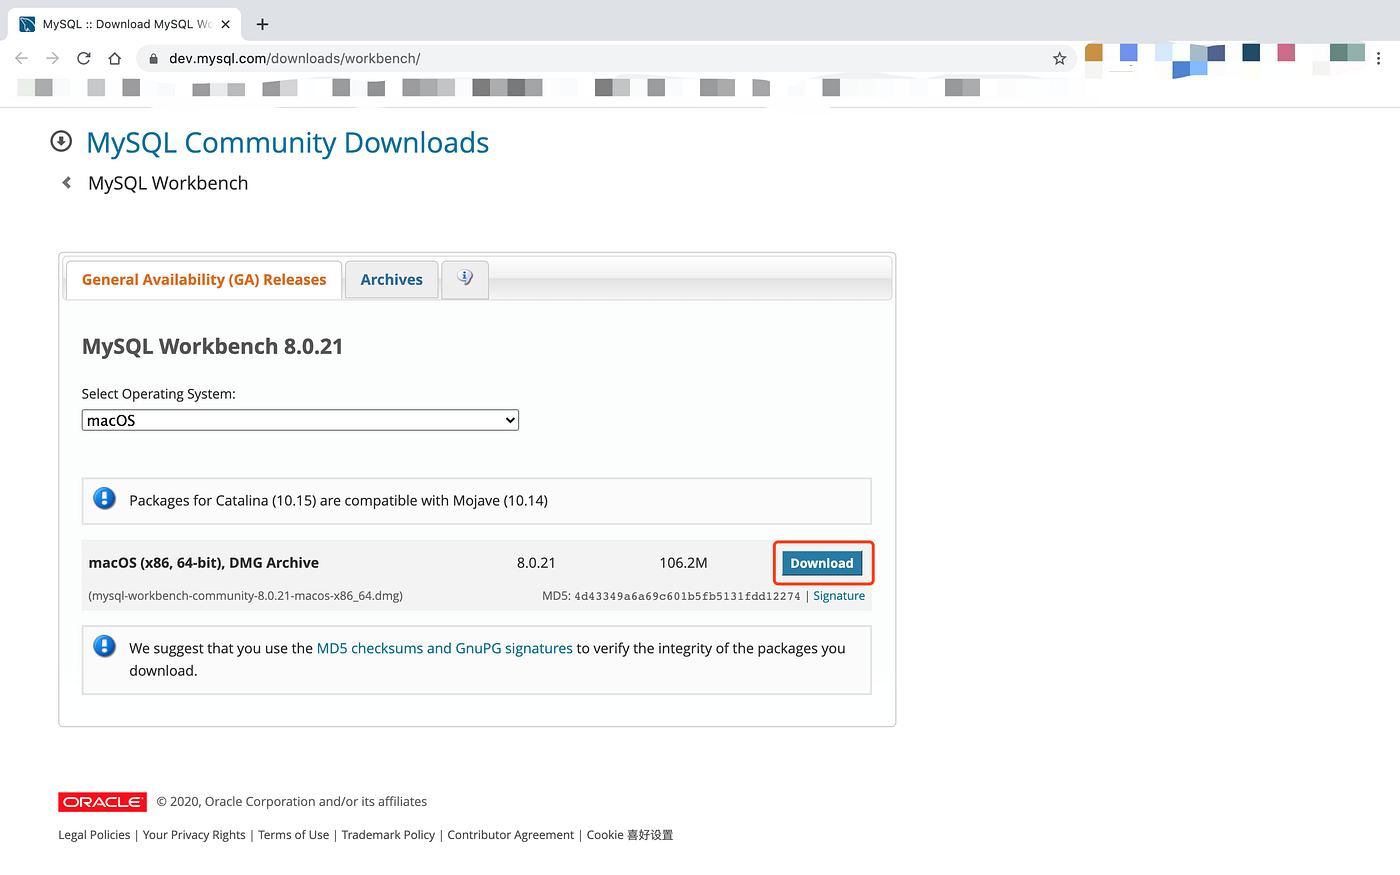Viewport: 1400px width, 875px height.
Task: Go back using the MySQL Workbench chevron
Action: (x=67, y=183)
